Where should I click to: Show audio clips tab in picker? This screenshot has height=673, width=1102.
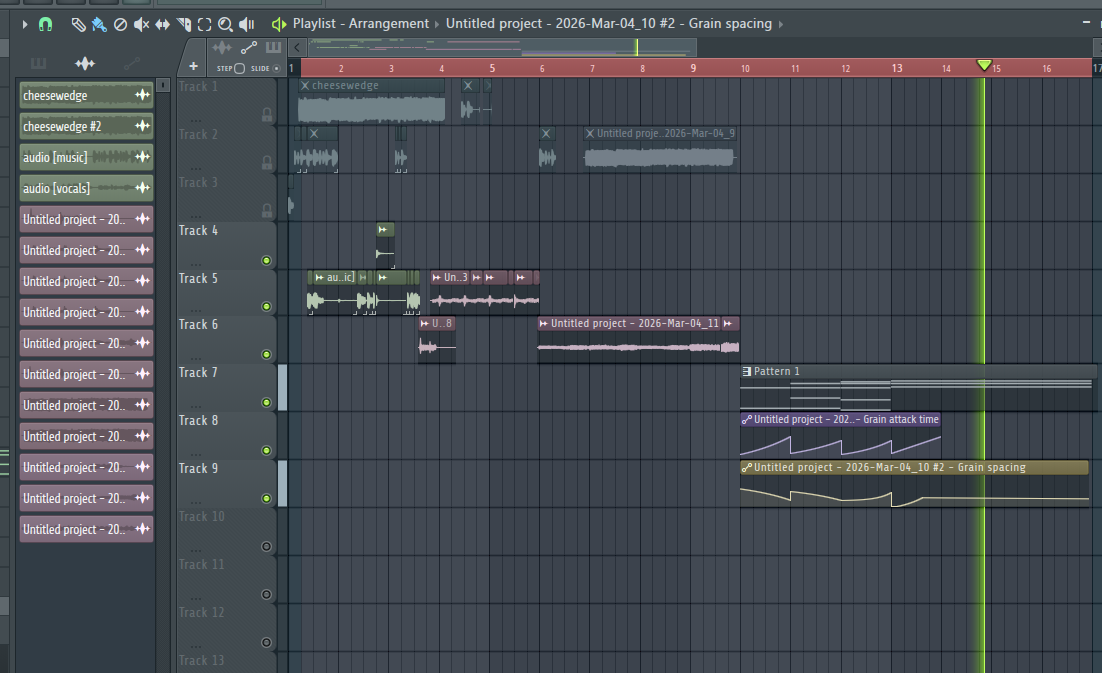click(x=85, y=64)
